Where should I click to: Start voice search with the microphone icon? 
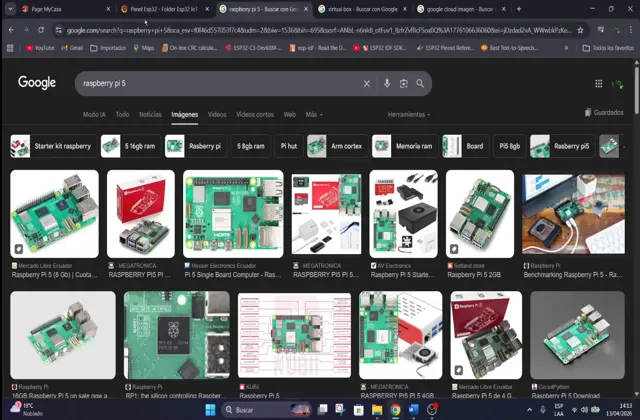pos(387,84)
